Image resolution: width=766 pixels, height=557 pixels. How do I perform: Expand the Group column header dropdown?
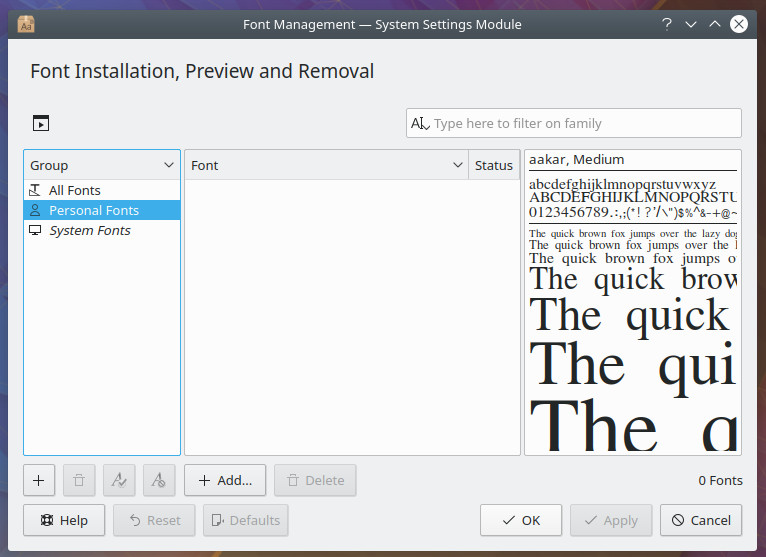pos(168,165)
